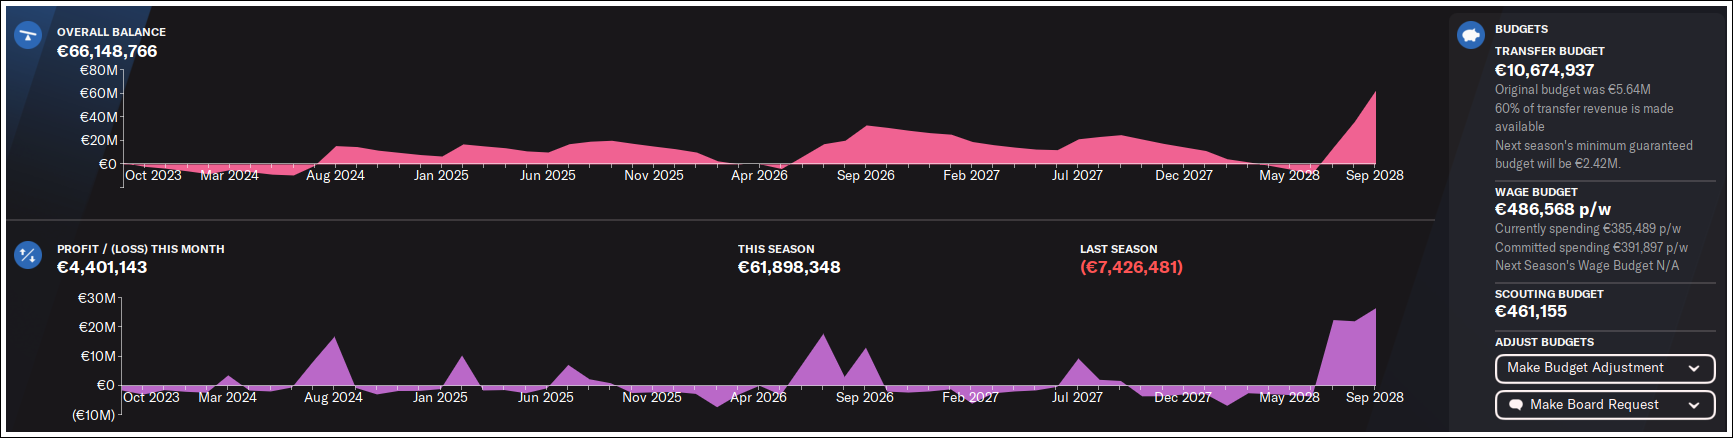Click the OVERALL BALANCE heading
This screenshot has height=438, width=1733.
click(111, 32)
